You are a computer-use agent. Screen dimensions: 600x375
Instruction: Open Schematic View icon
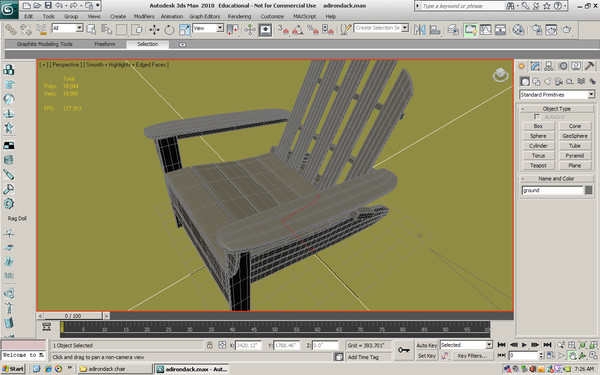coord(500,30)
